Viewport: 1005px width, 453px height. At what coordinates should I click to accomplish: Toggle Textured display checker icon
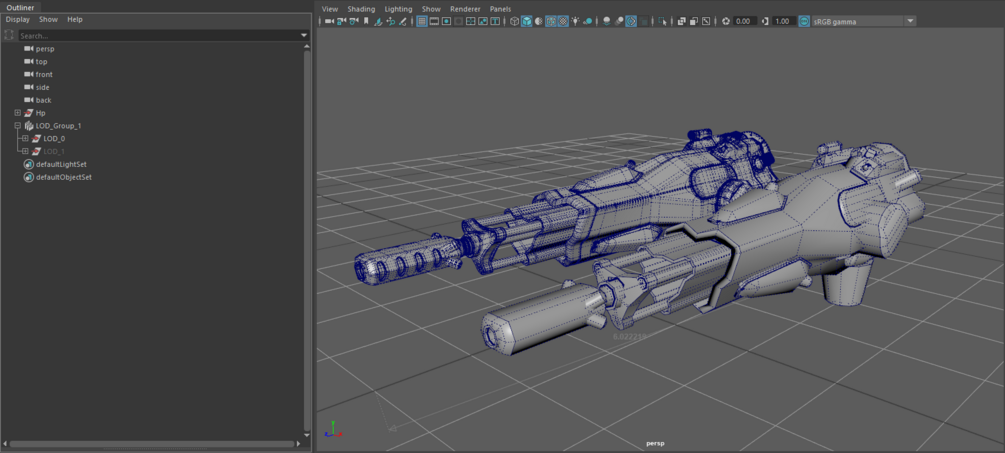563,21
